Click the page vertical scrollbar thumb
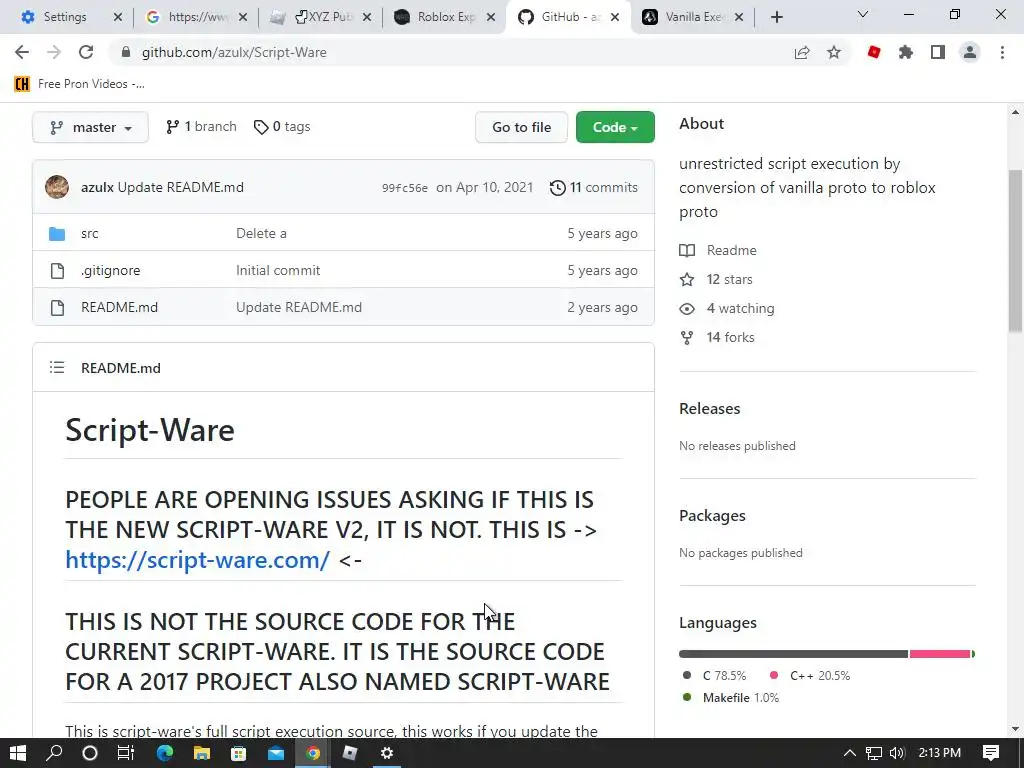The width and height of the screenshot is (1024, 768). pos(1015,251)
